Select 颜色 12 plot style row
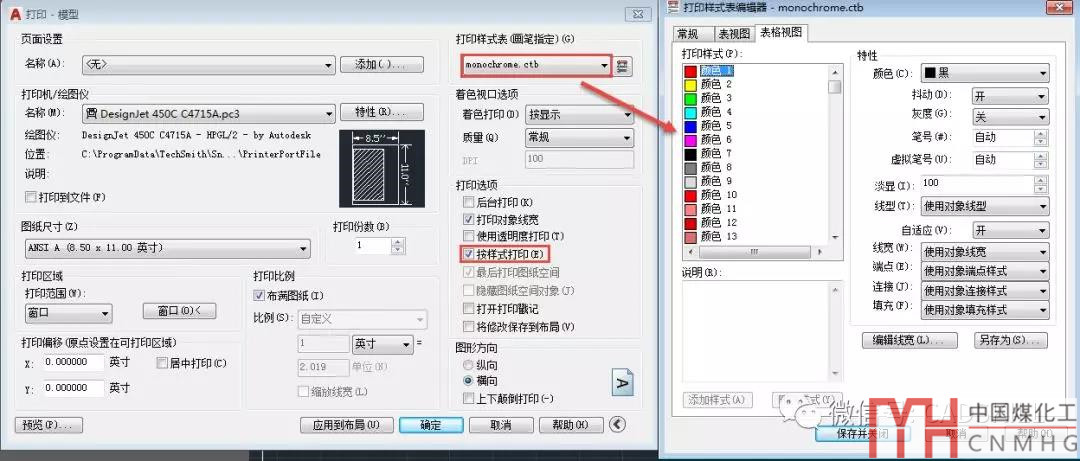Image resolution: width=1080 pixels, height=461 pixels. [x=711, y=223]
